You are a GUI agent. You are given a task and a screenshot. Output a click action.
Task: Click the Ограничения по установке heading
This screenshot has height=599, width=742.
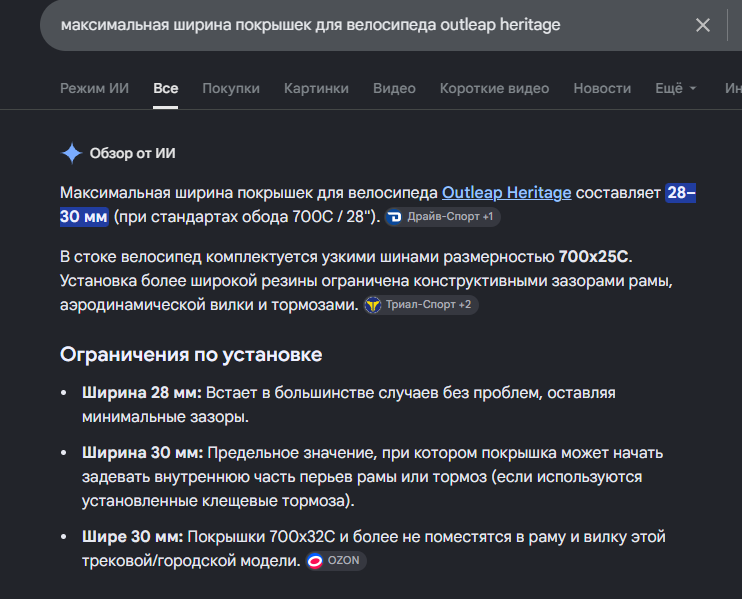(x=191, y=354)
